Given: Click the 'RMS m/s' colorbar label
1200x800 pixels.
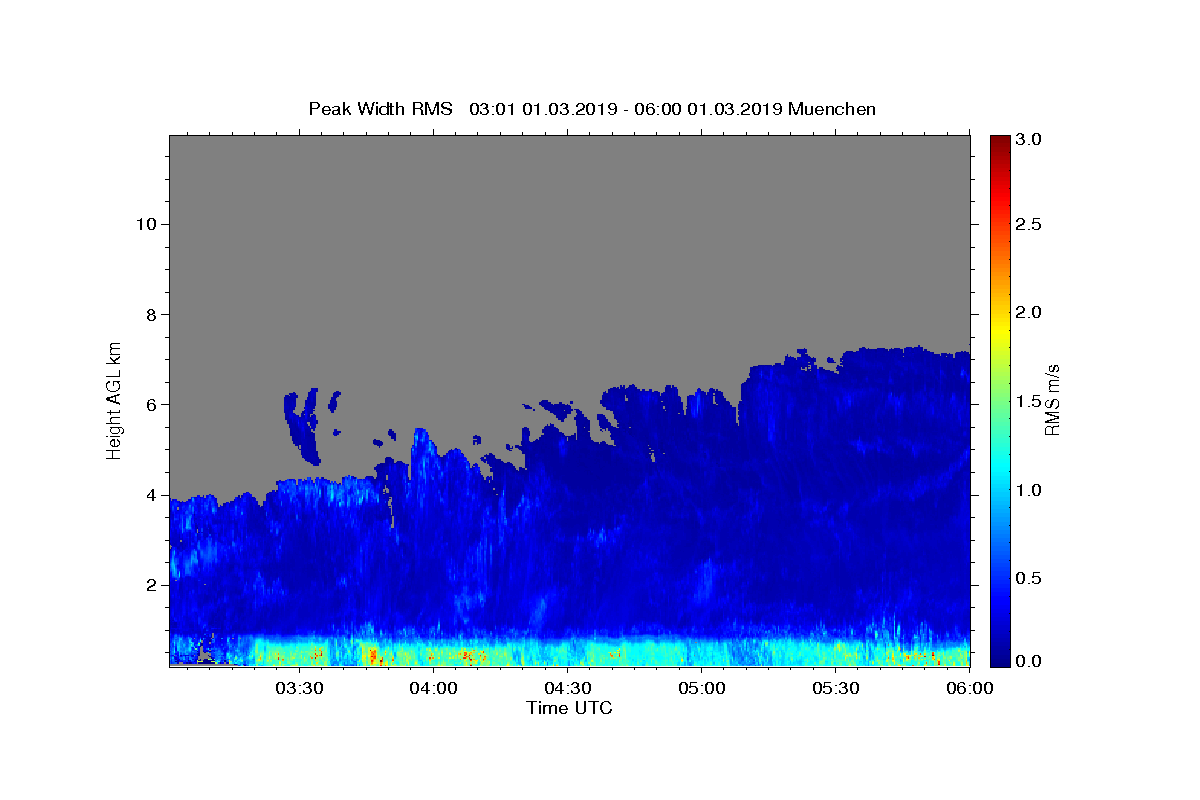Looking at the screenshot, I should (x=1051, y=399).
